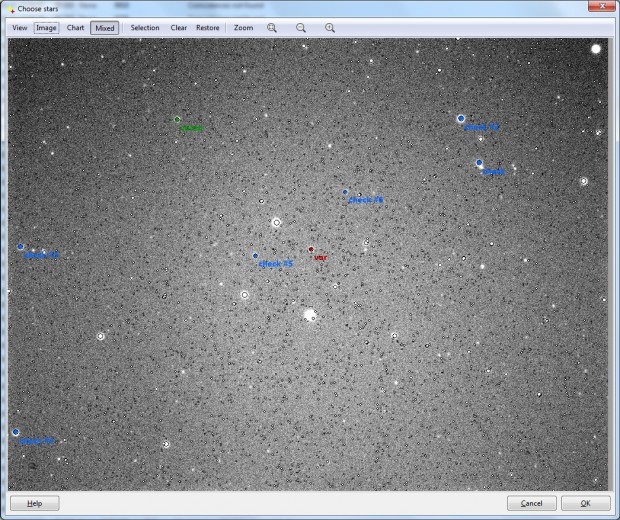Click the check #6 blue star marker
620x520 pixels.
pyautogui.click(x=345, y=192)
